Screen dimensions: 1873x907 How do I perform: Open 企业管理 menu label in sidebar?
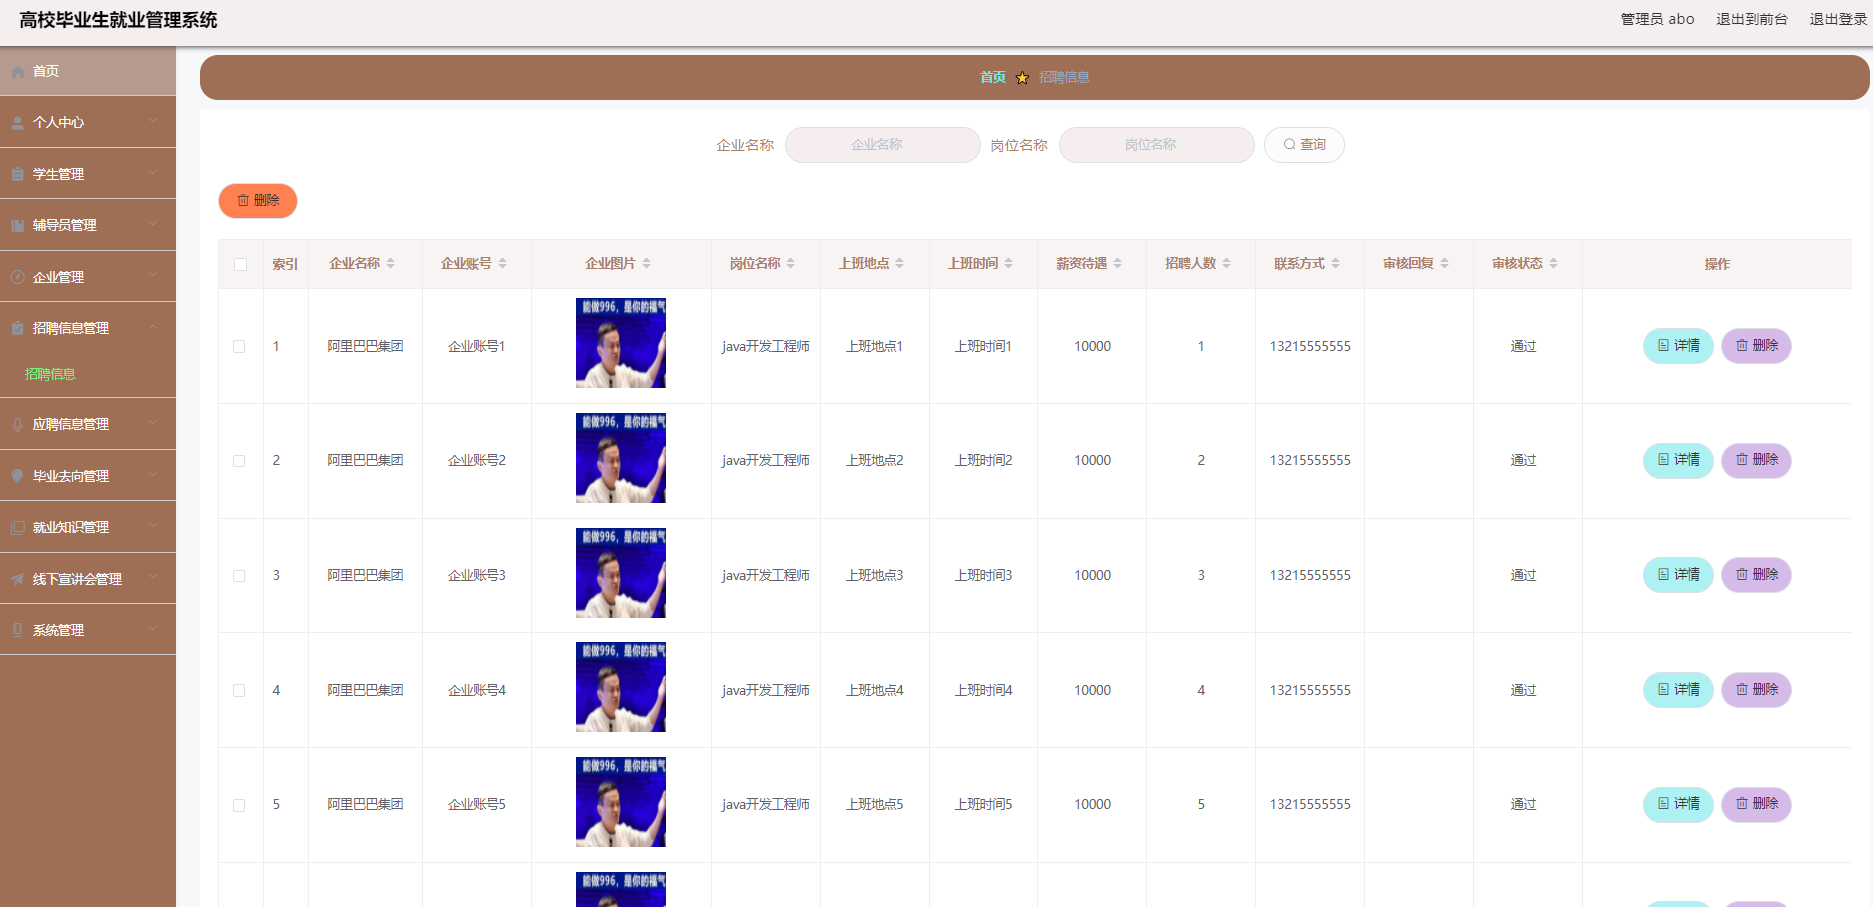click(x=58, y=277)
